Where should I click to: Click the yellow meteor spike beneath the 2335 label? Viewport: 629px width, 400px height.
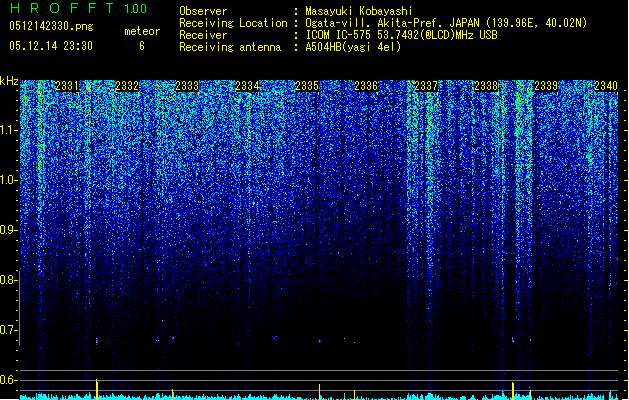click(319, 392)
